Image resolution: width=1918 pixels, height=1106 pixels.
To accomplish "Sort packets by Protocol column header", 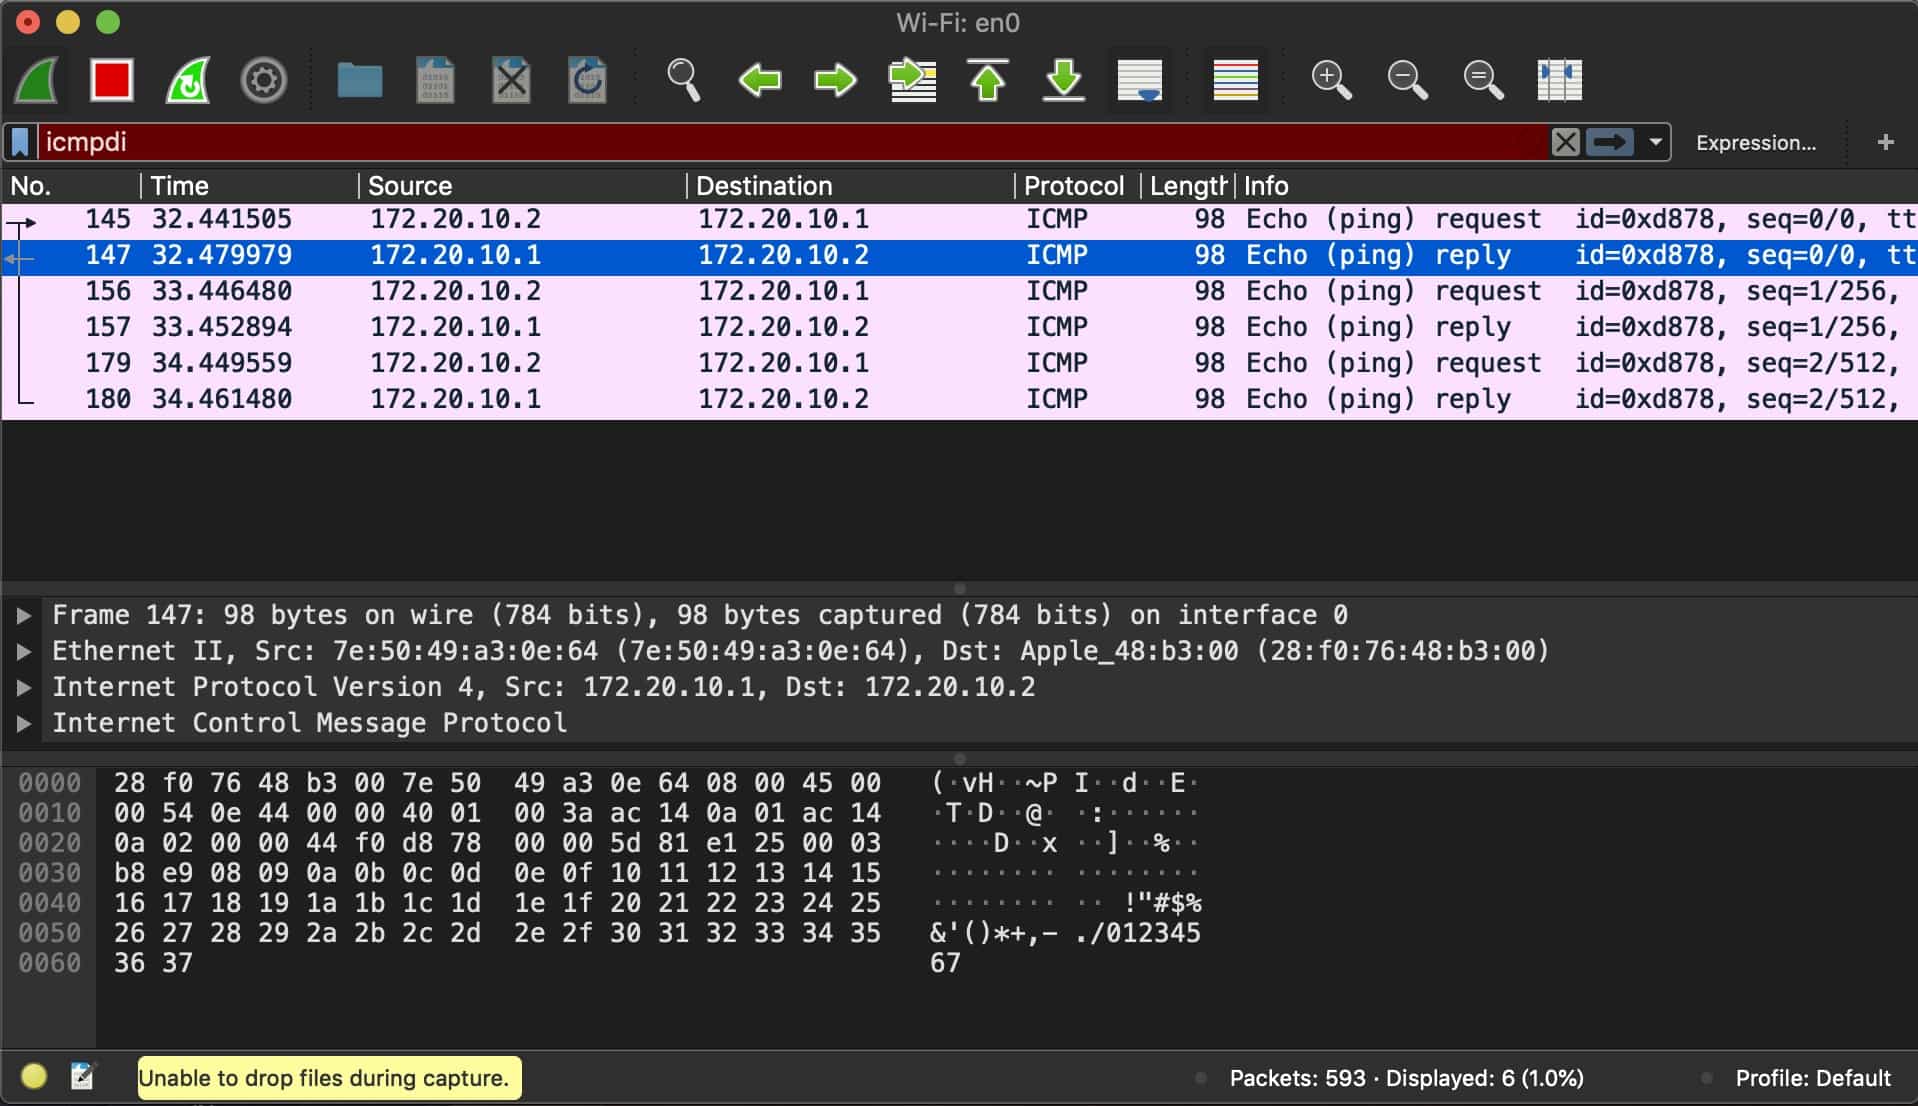I will coord(1073,186).
